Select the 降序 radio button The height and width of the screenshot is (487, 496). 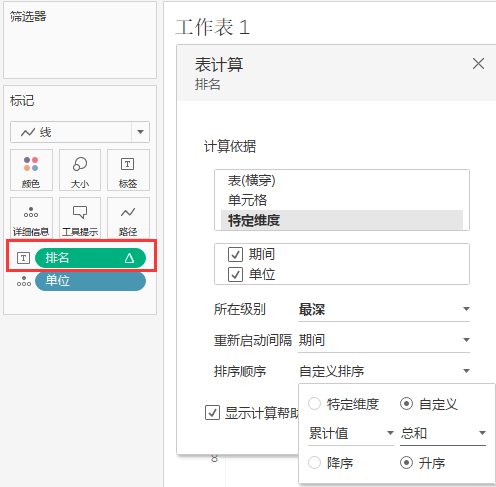[x=314, y=463]
